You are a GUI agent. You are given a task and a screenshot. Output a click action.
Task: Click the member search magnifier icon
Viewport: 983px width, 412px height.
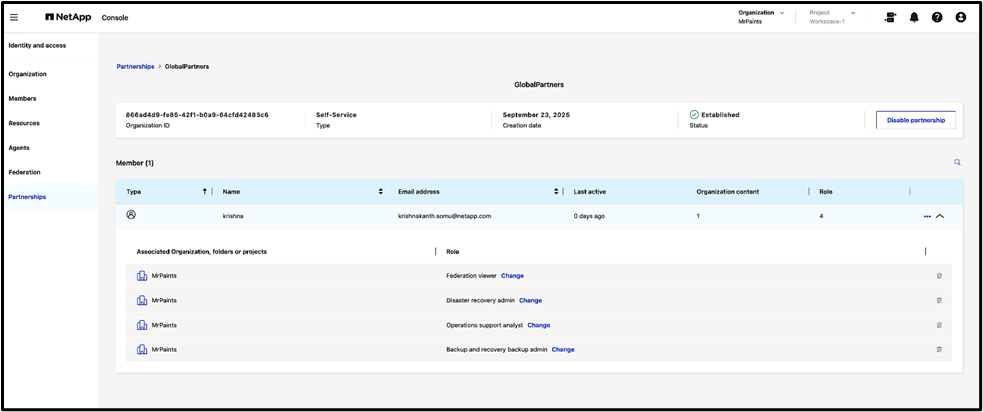957,162
